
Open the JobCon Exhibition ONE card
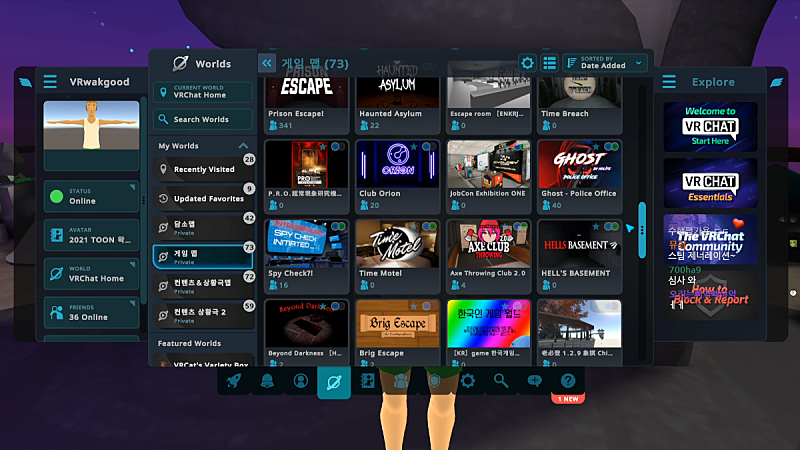pyautogui.click(x=488, y=177)
